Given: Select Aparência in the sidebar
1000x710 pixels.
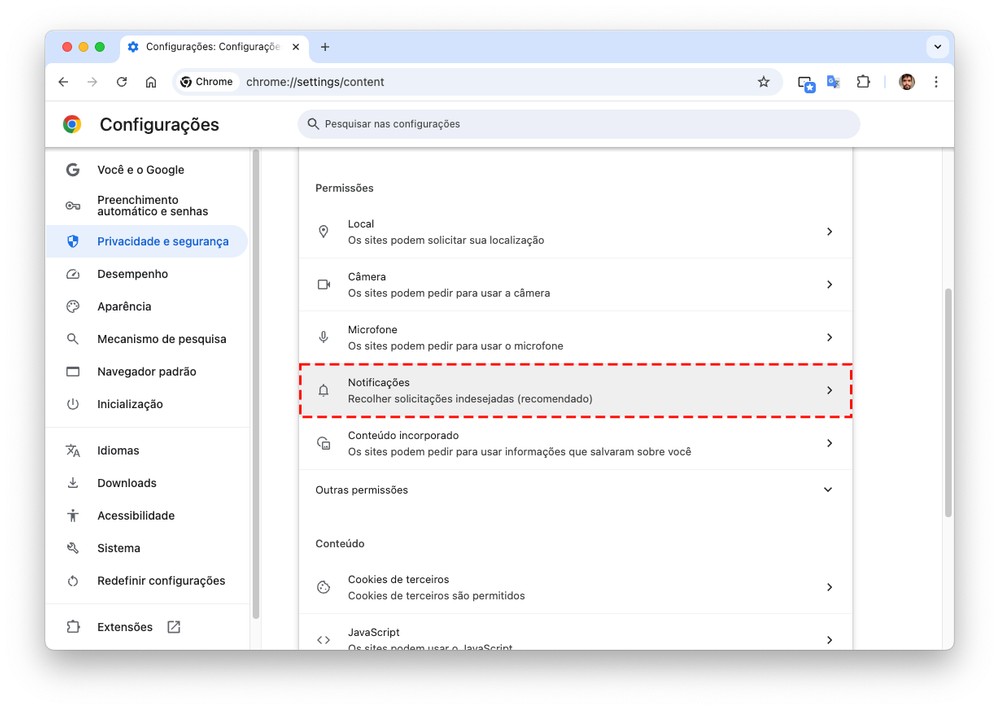Looking at the screenshot, I should coord(124,307).
